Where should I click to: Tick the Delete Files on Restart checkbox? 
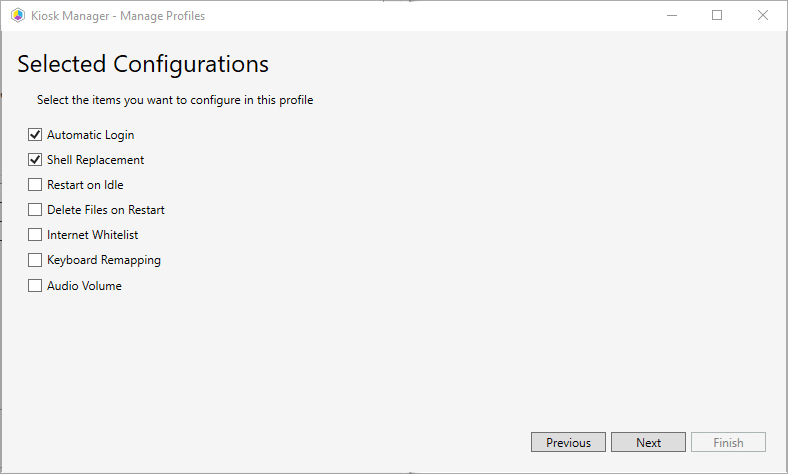point(35,210)
